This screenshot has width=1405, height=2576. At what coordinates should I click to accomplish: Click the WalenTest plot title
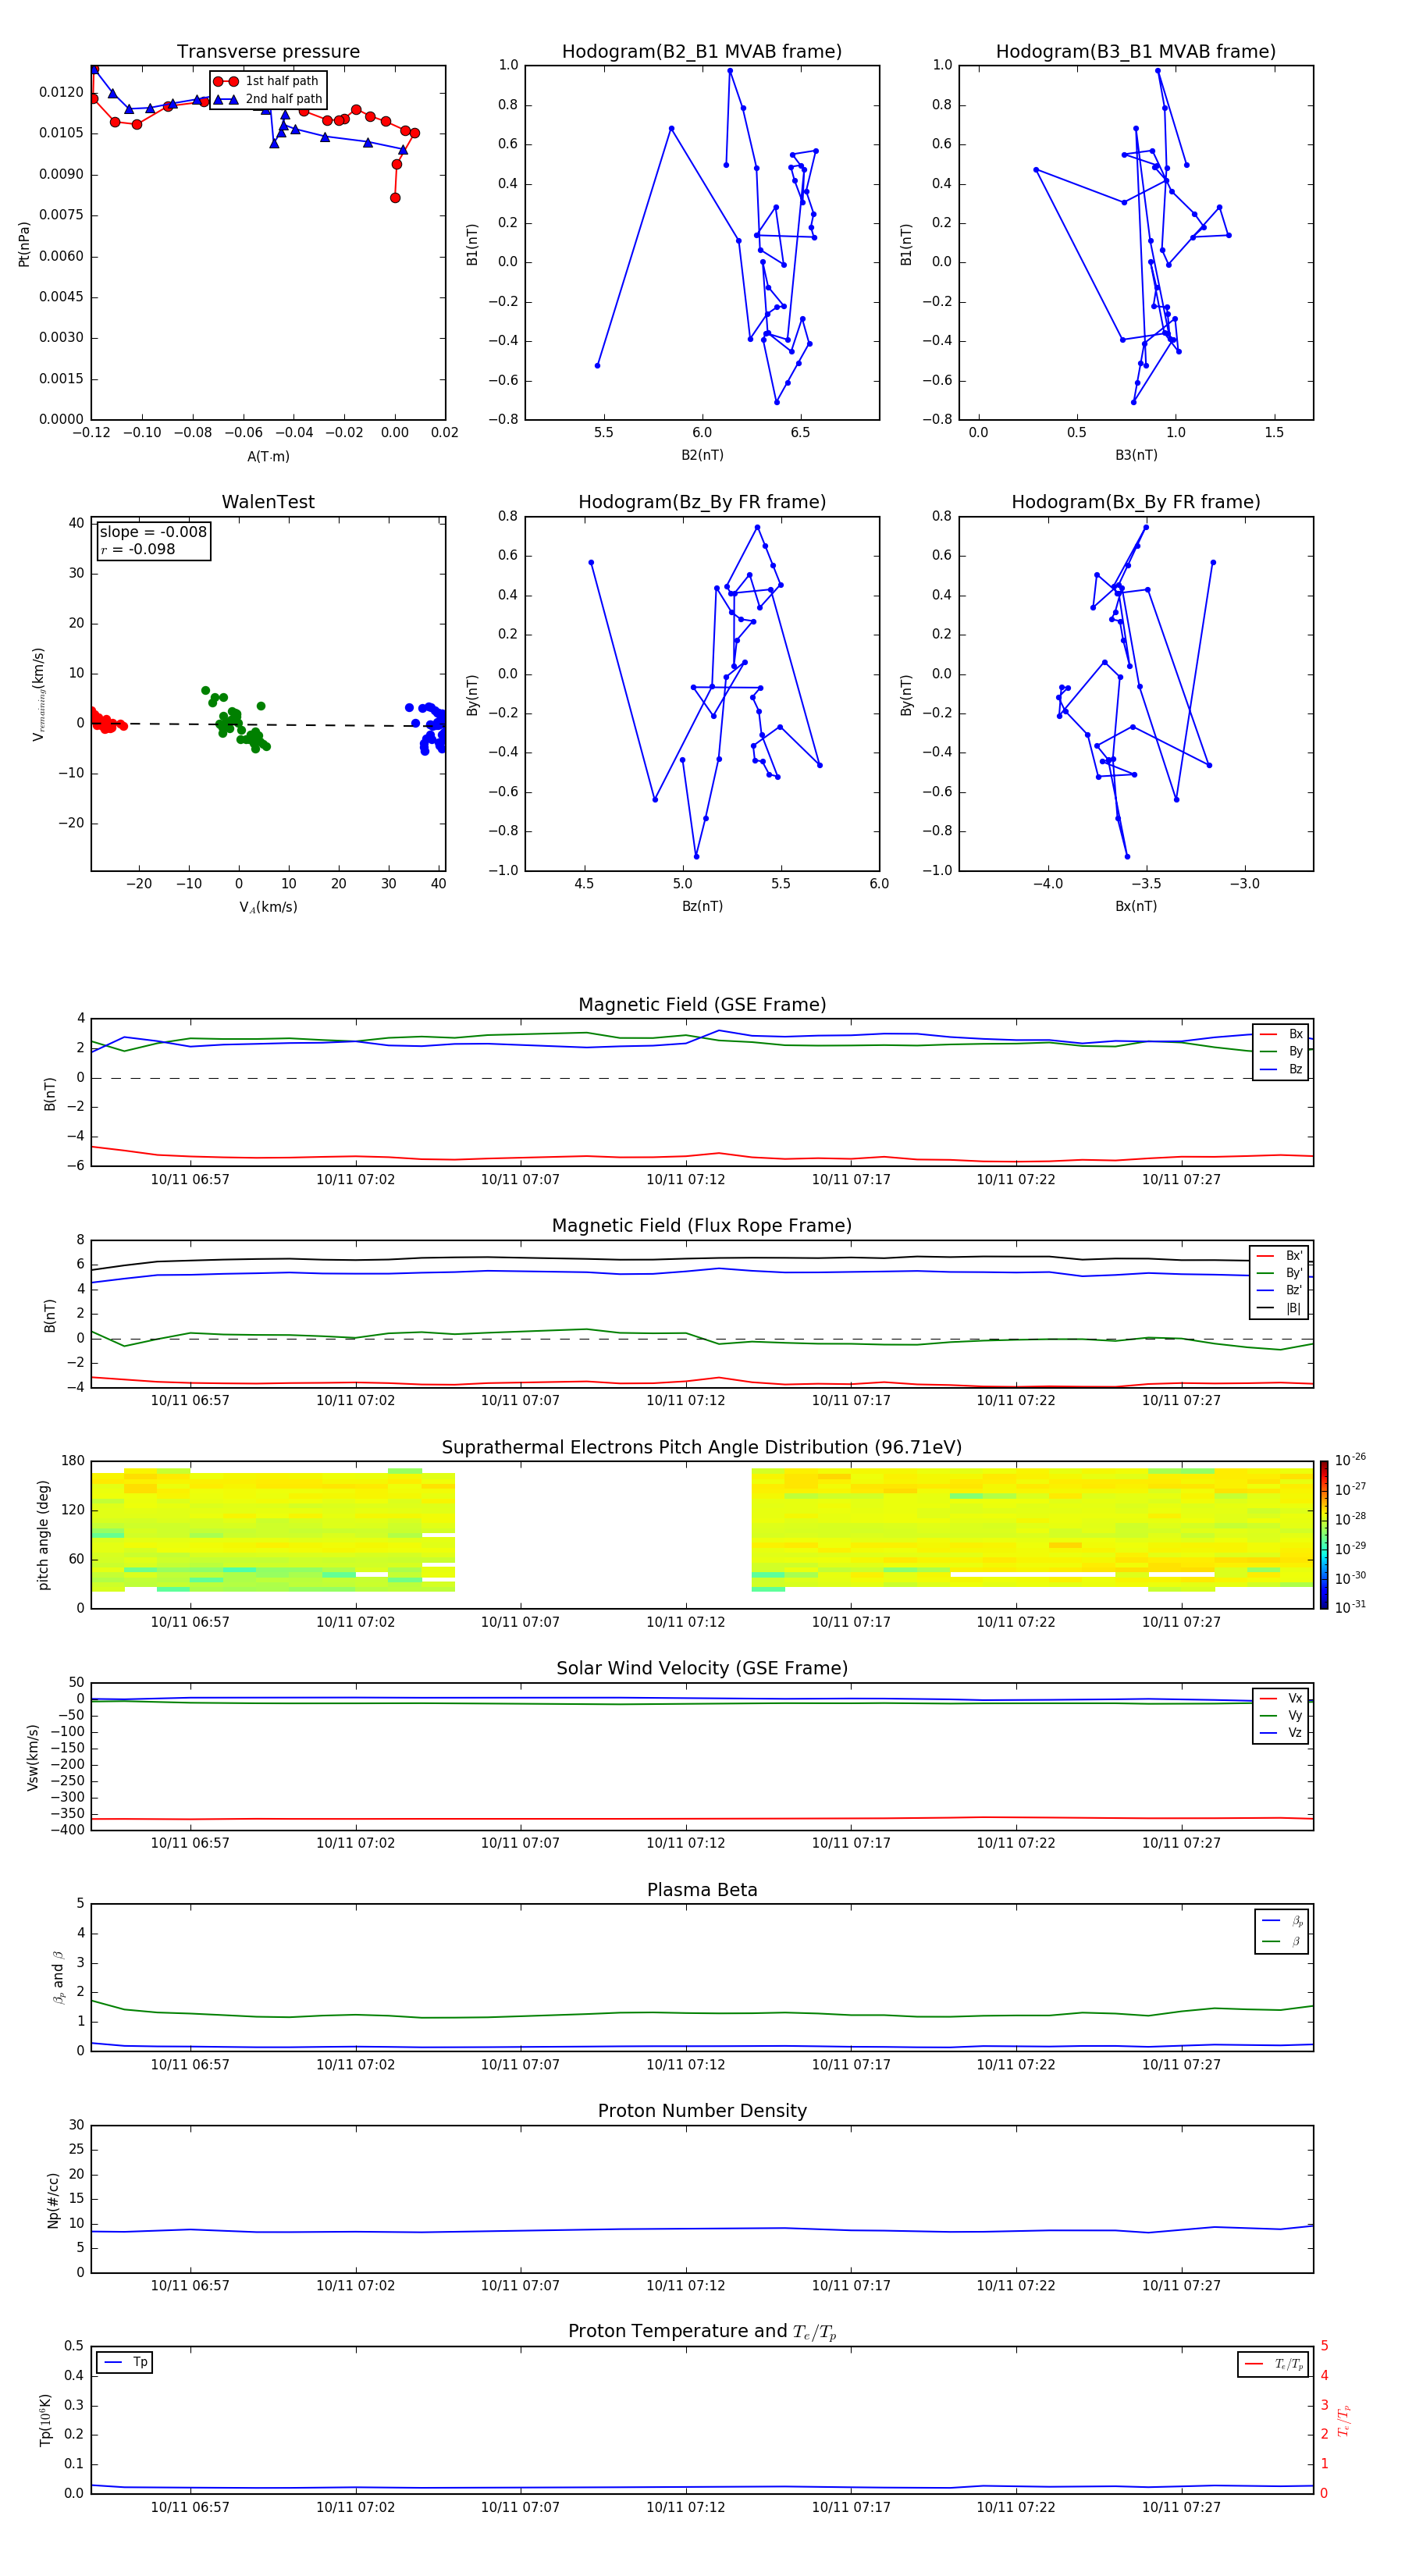point(268,502)
